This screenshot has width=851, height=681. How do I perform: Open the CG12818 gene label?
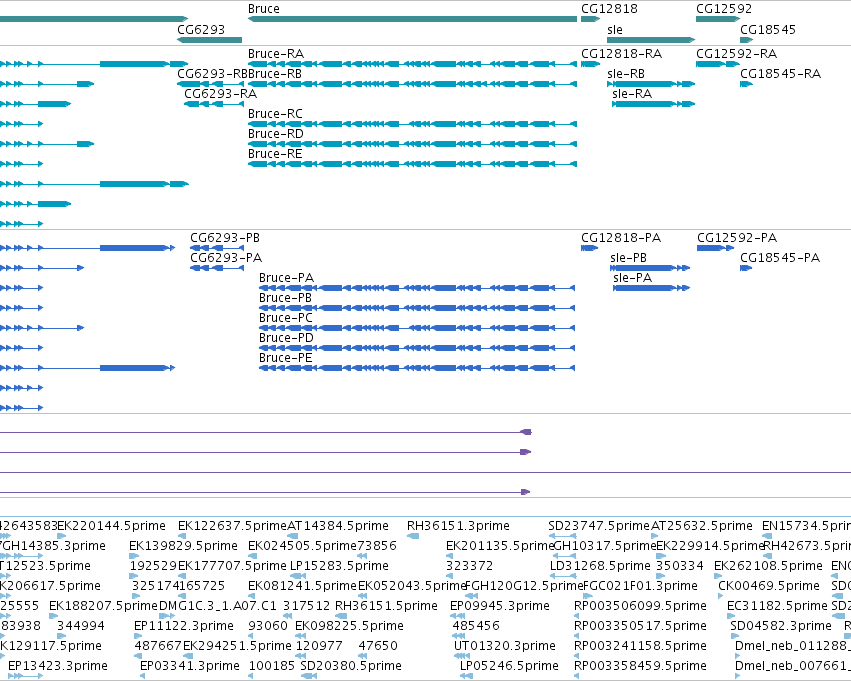point(609,9)
